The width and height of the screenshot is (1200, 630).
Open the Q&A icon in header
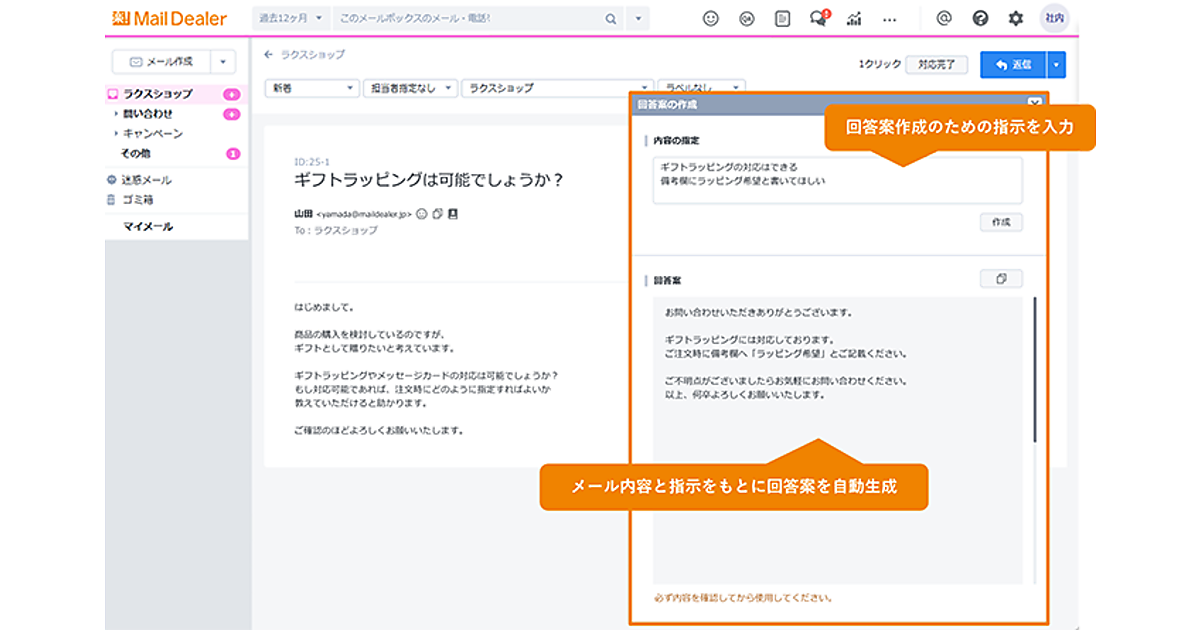(746, 18)
